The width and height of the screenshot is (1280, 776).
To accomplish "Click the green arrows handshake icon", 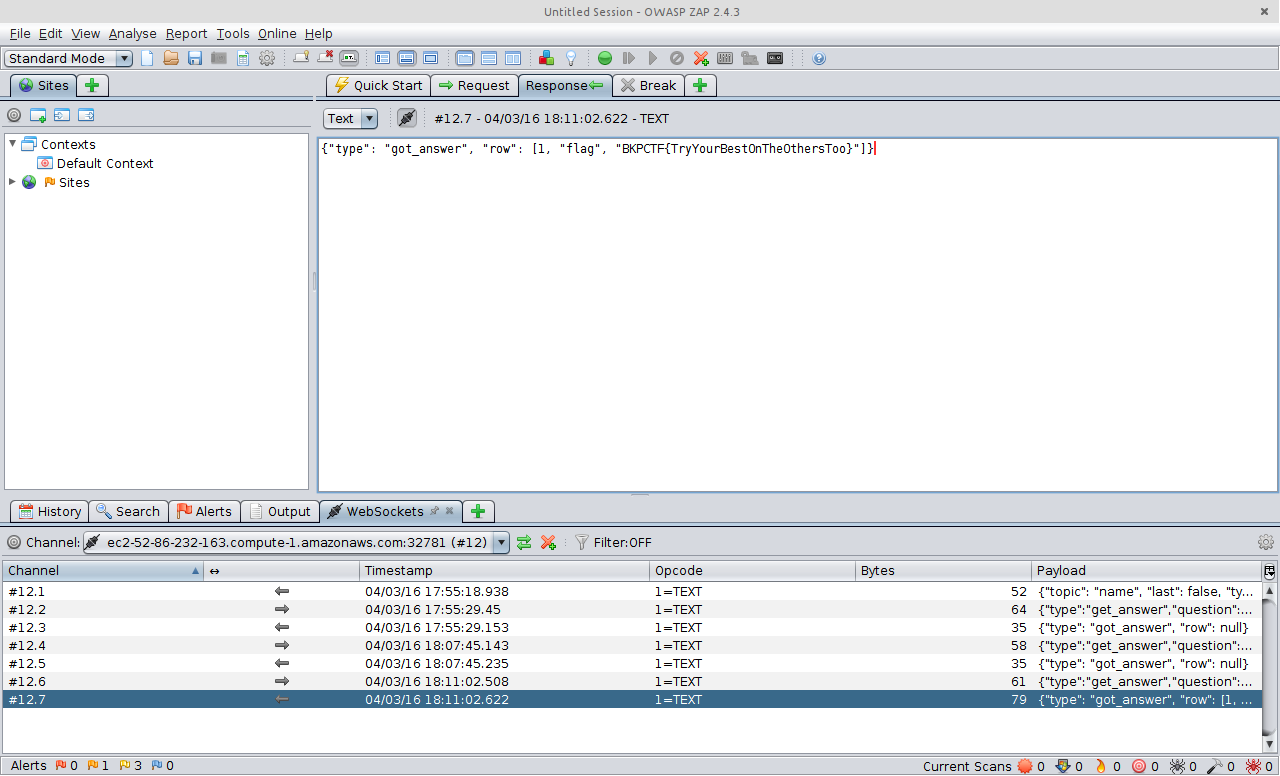I will tap(524, 542).
